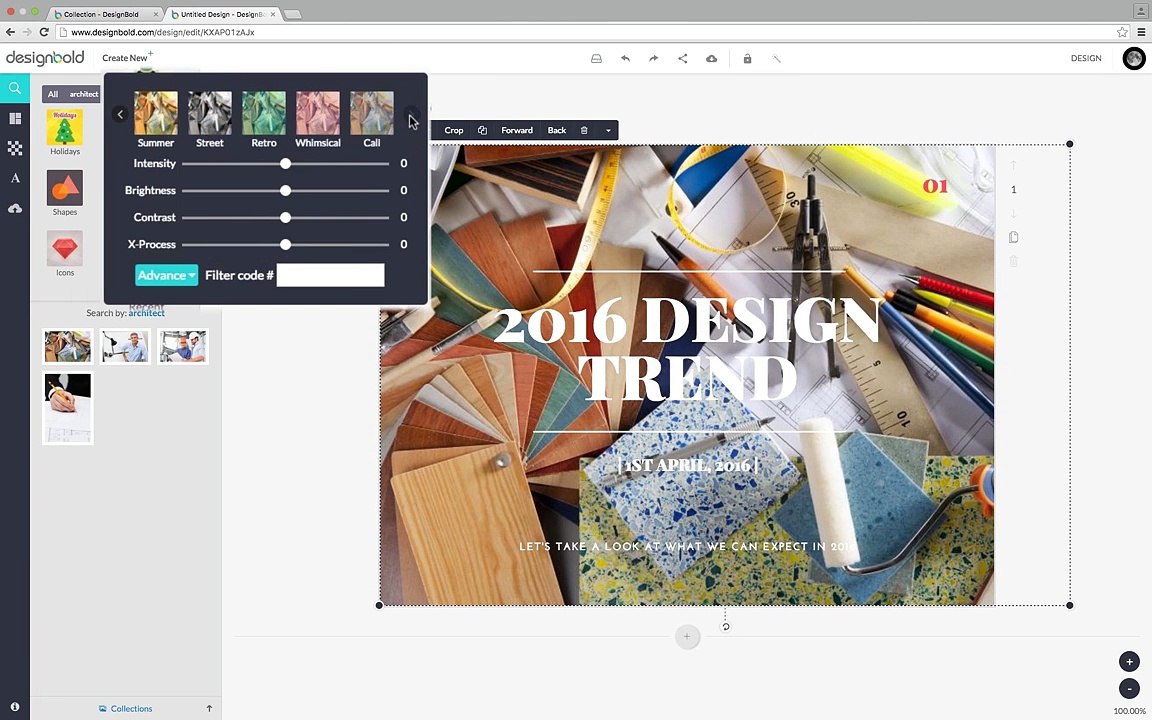Screen dimensions: 1152x720
Task: Open the Icons category
Action: coord(65,253)
